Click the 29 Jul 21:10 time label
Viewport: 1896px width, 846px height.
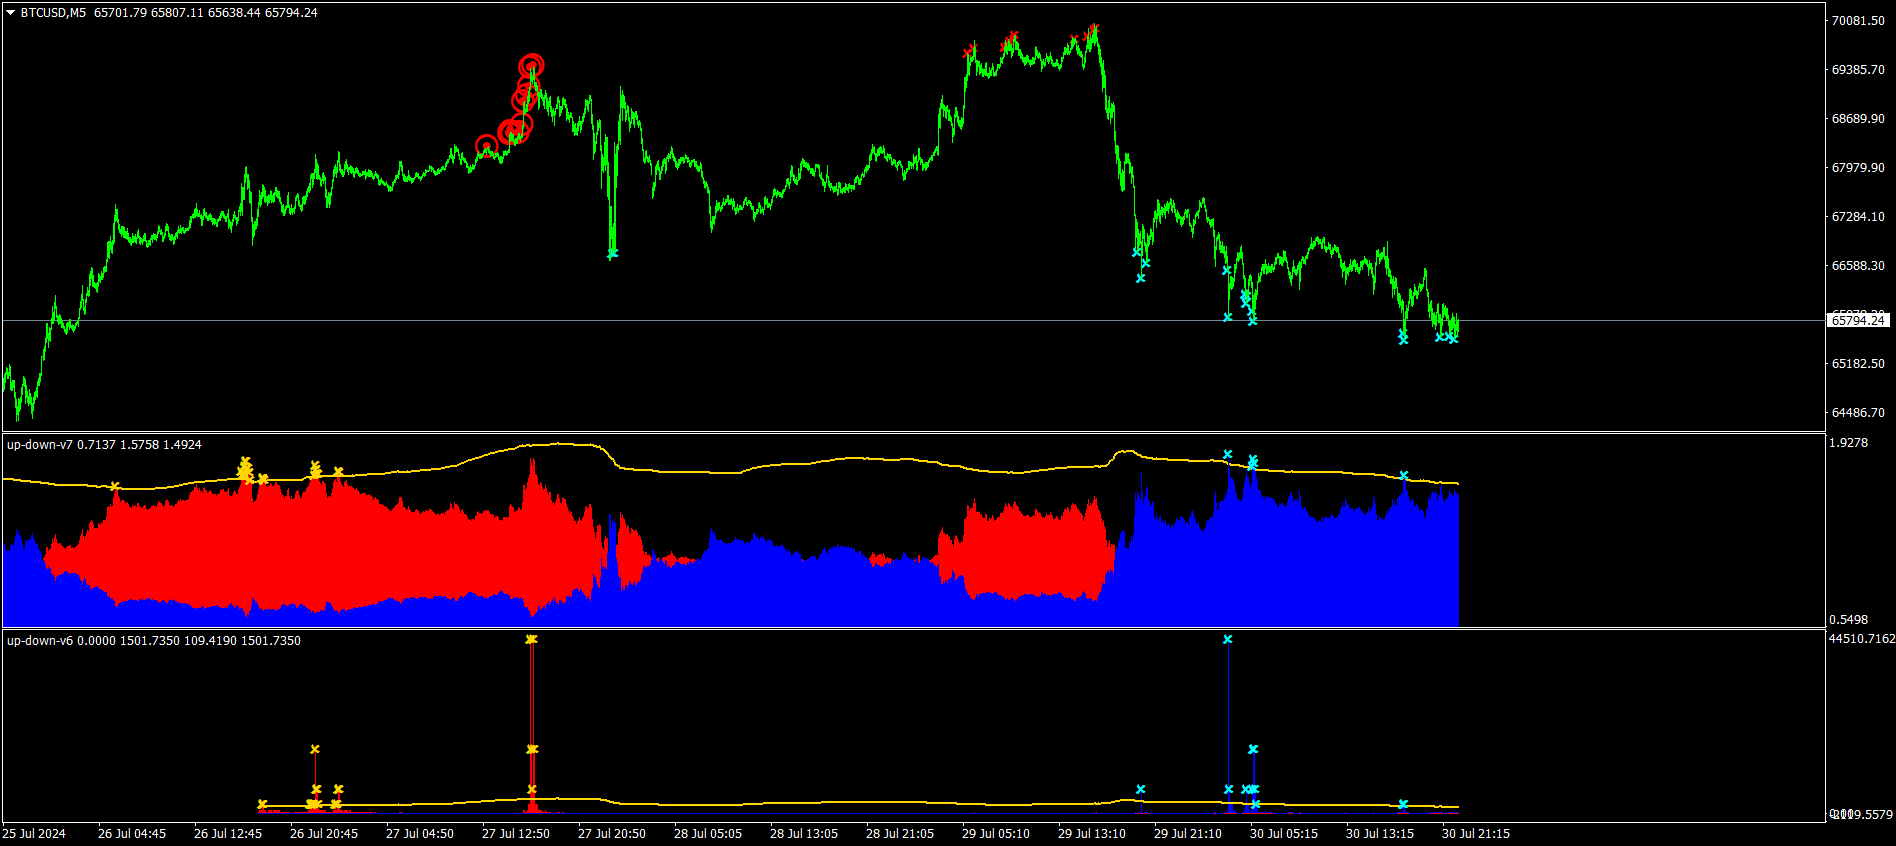tap(1188, 834)
